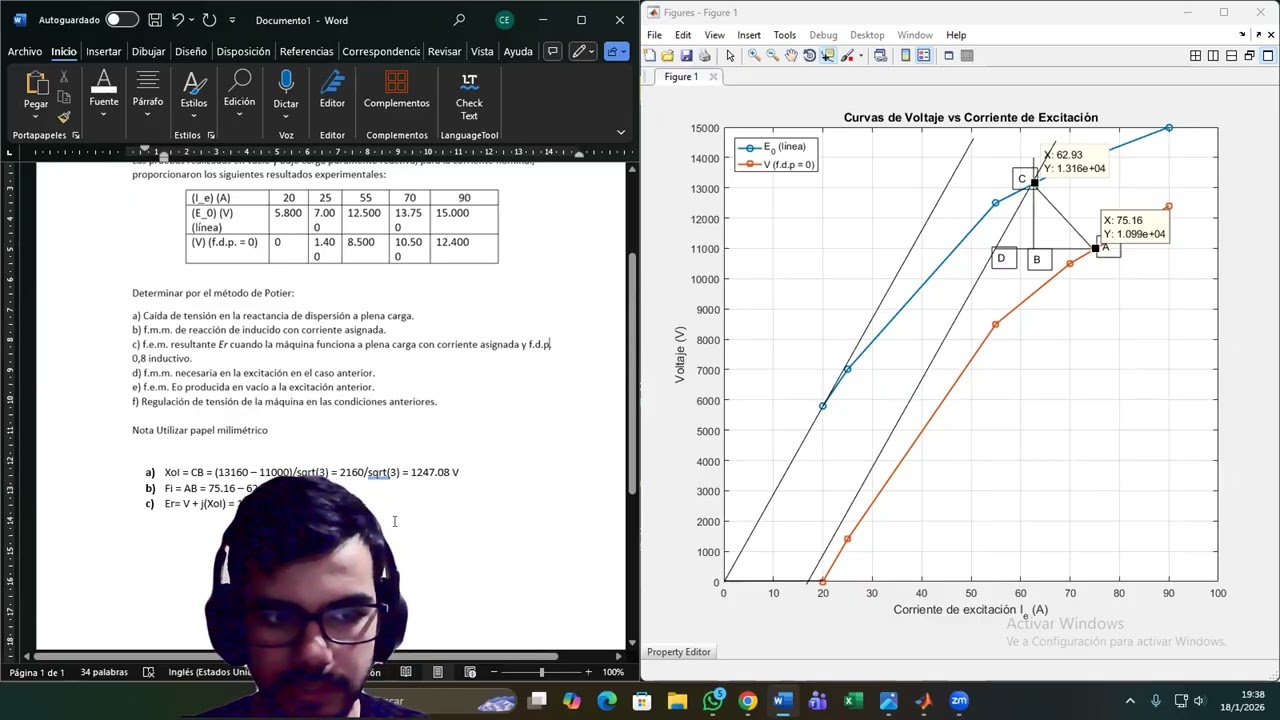
Task: Switch to the Dibujar ribbon tab
Action: point(148,51)
